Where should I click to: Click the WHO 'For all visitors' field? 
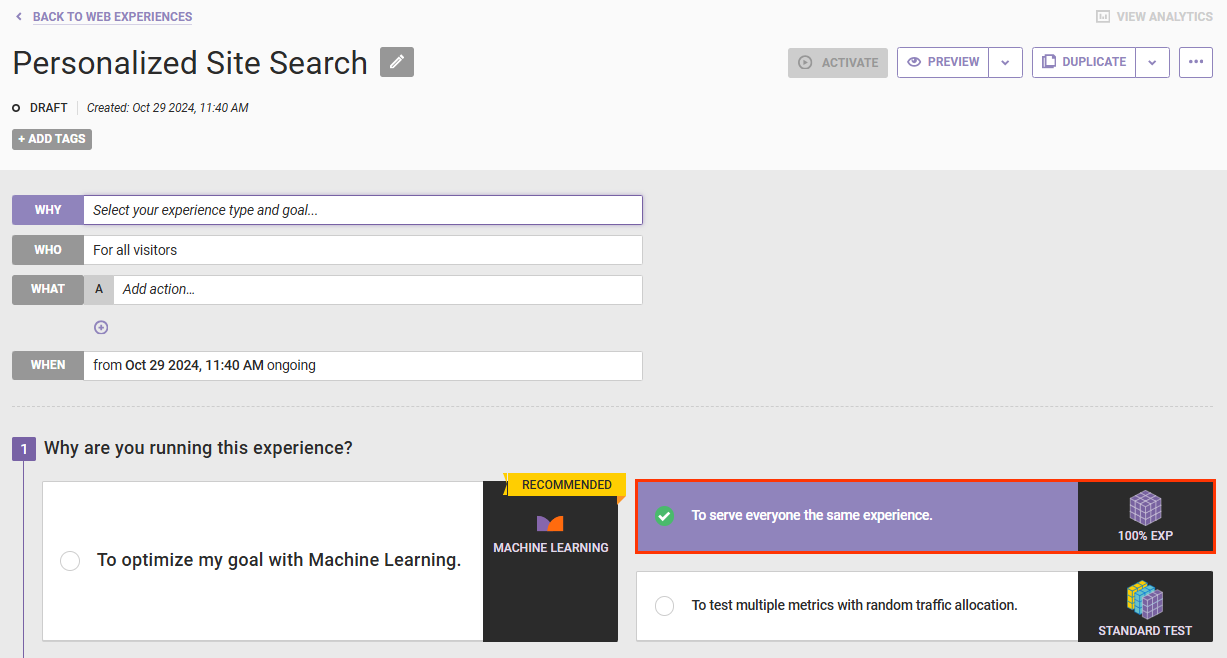pos(363,250)
